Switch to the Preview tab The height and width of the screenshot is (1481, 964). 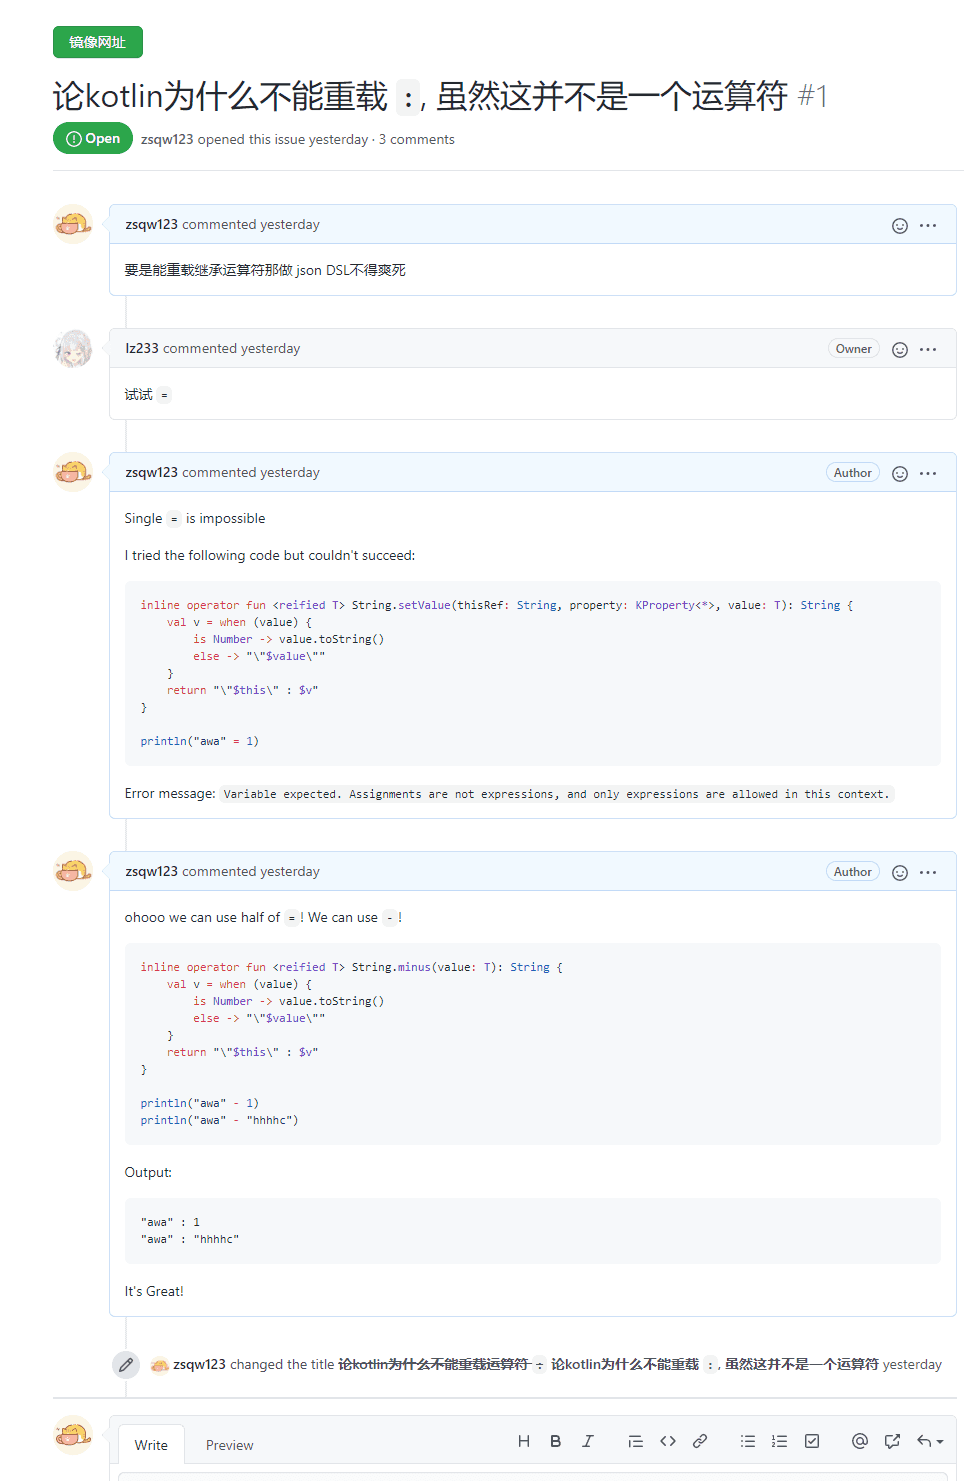[229, 1445]
